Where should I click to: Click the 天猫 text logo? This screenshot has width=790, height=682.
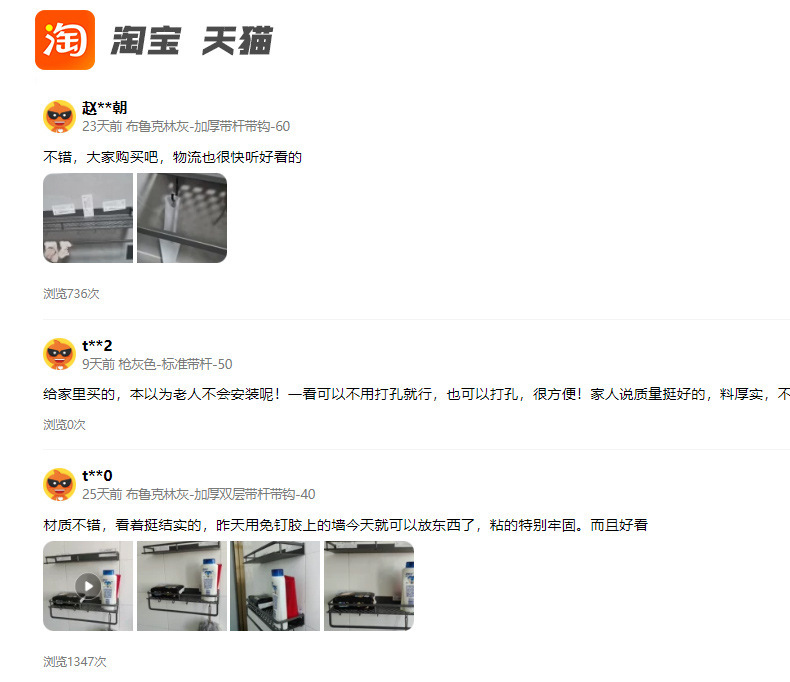point(237,40)
